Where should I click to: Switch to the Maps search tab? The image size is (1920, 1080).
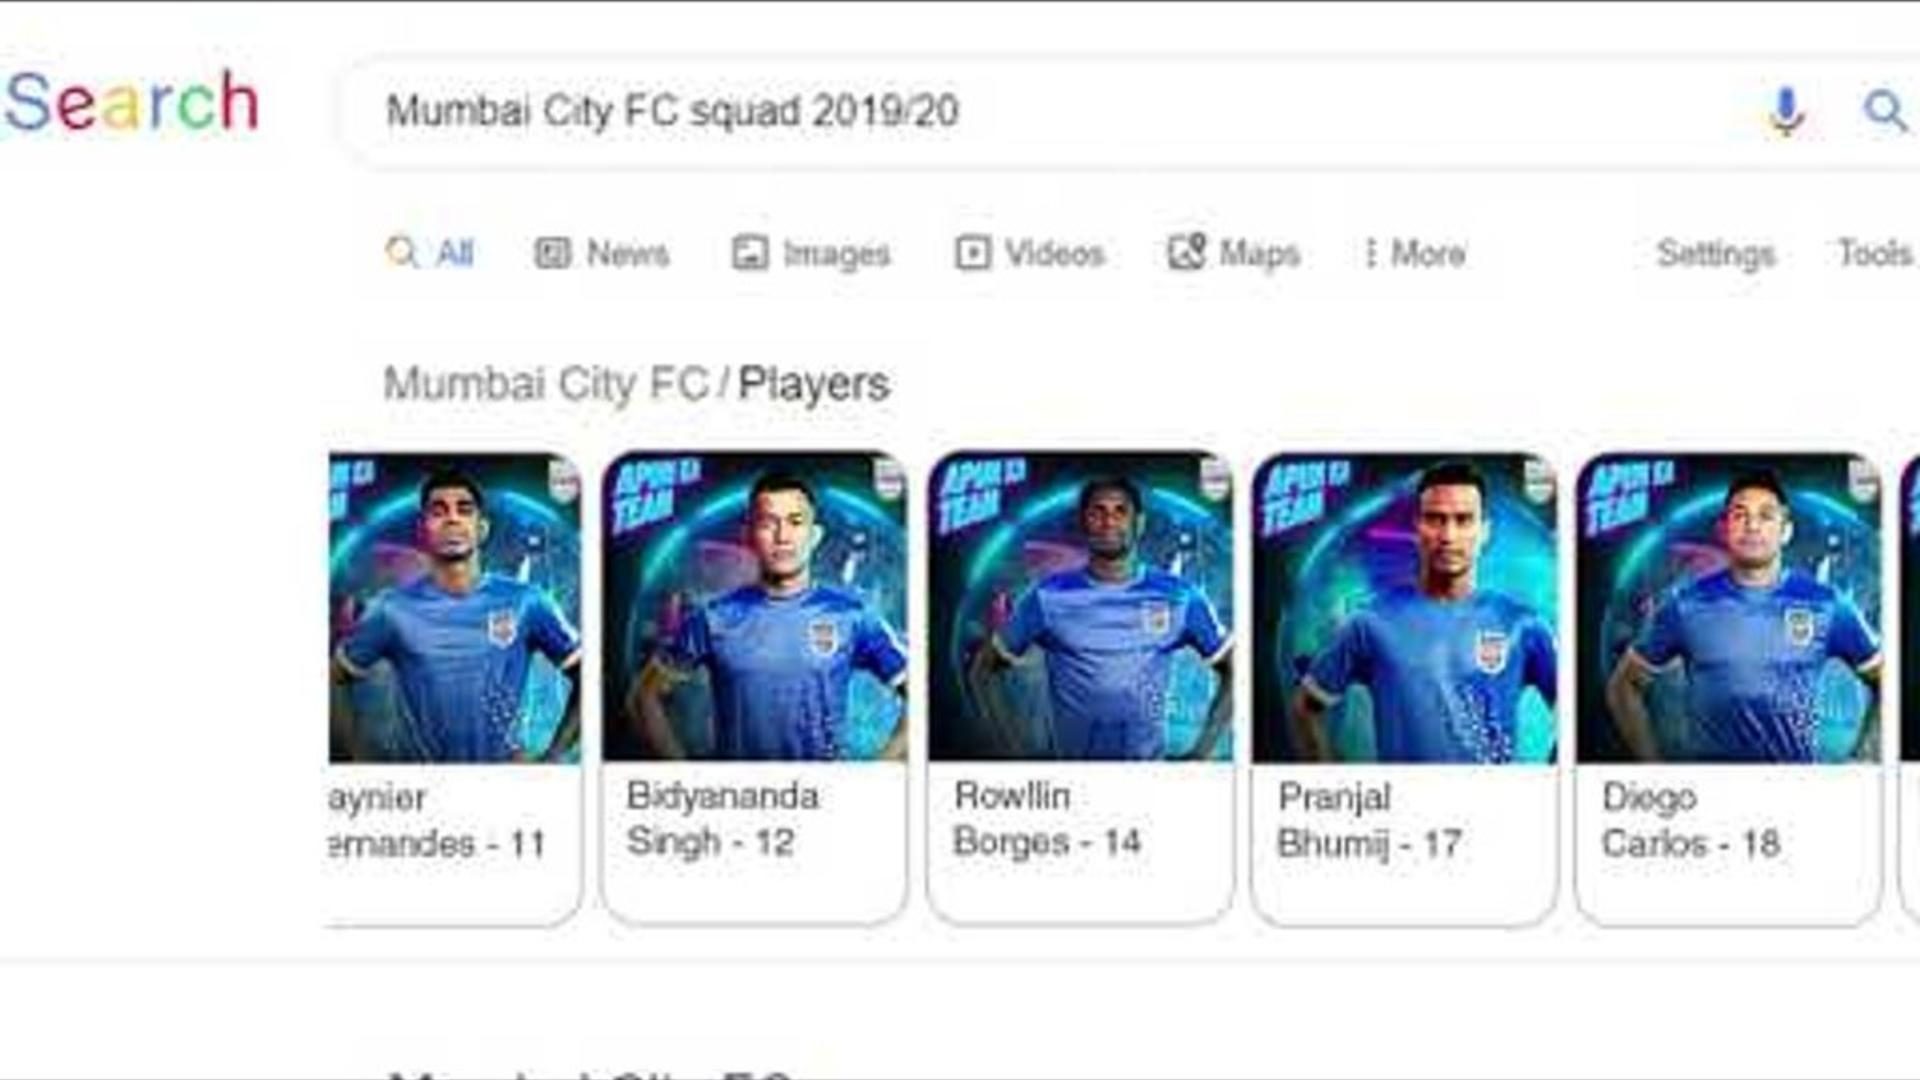click(x=1234, y=253)
